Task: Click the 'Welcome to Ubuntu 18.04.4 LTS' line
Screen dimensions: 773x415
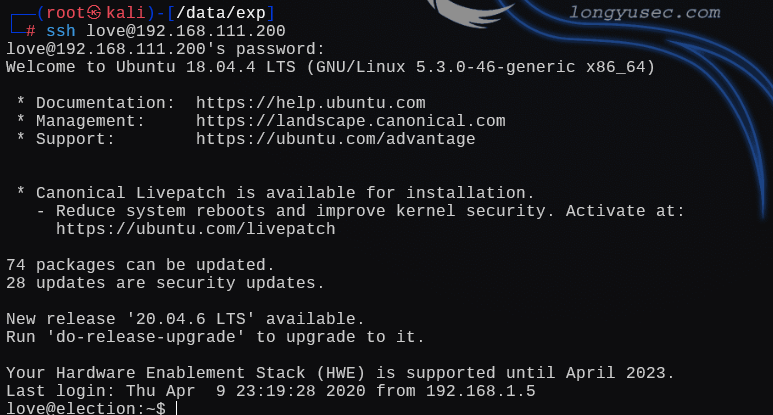Action: [330, 67]
